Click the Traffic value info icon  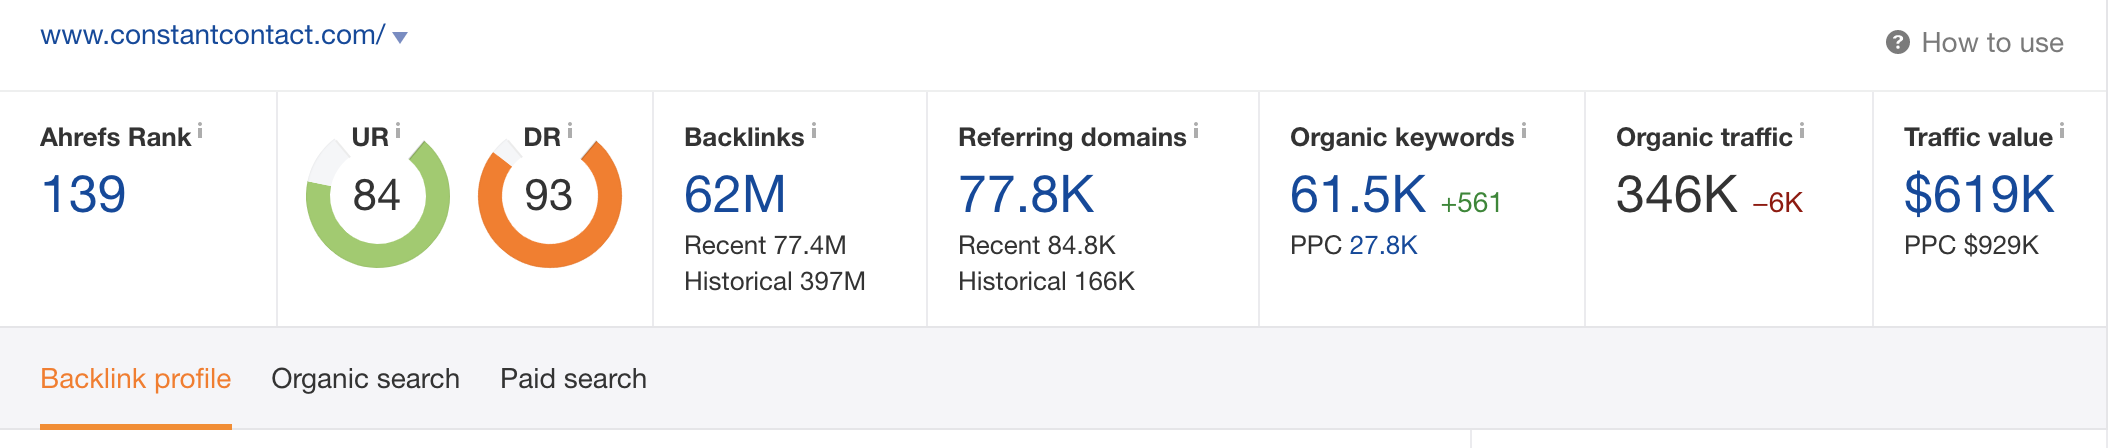[x=2062, y=131]
